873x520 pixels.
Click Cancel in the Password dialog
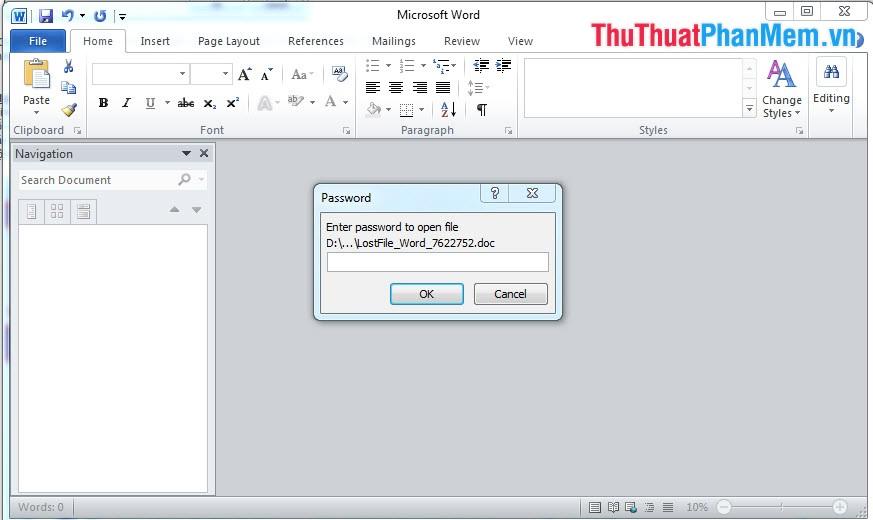tap(511, 294)
